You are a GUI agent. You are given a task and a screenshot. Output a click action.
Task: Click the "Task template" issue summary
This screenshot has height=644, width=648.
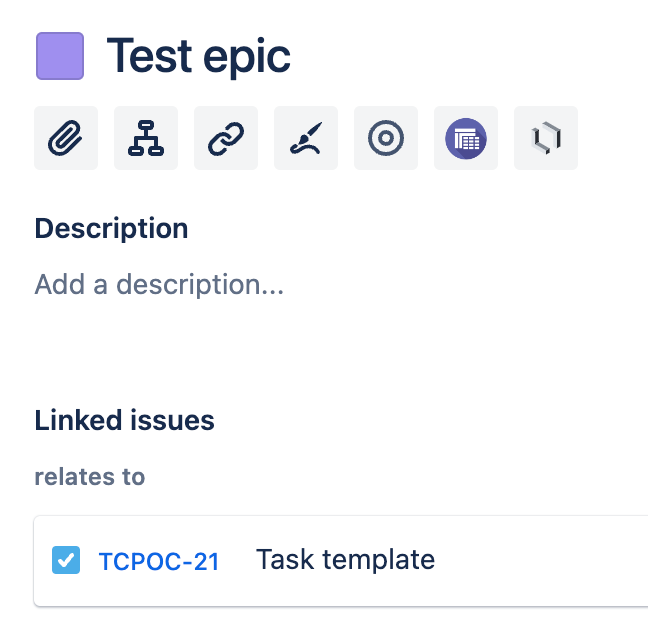coord(345,560)
